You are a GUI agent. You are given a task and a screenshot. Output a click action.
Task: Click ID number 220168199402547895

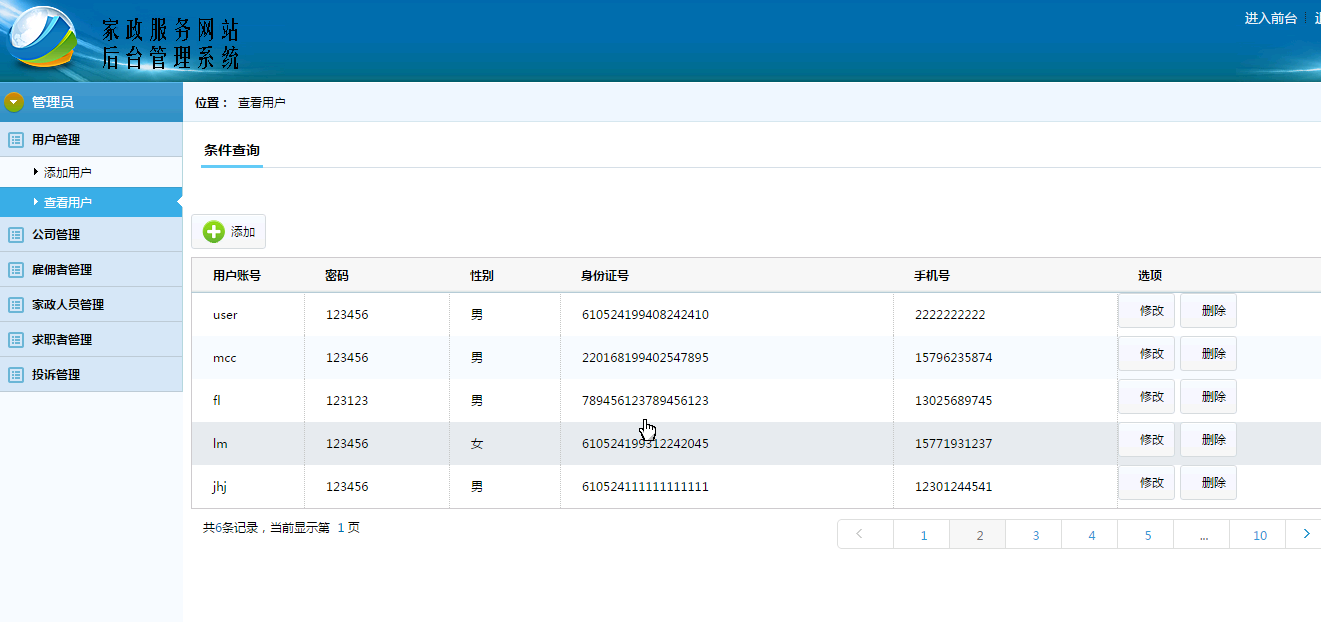pos(645,358)
